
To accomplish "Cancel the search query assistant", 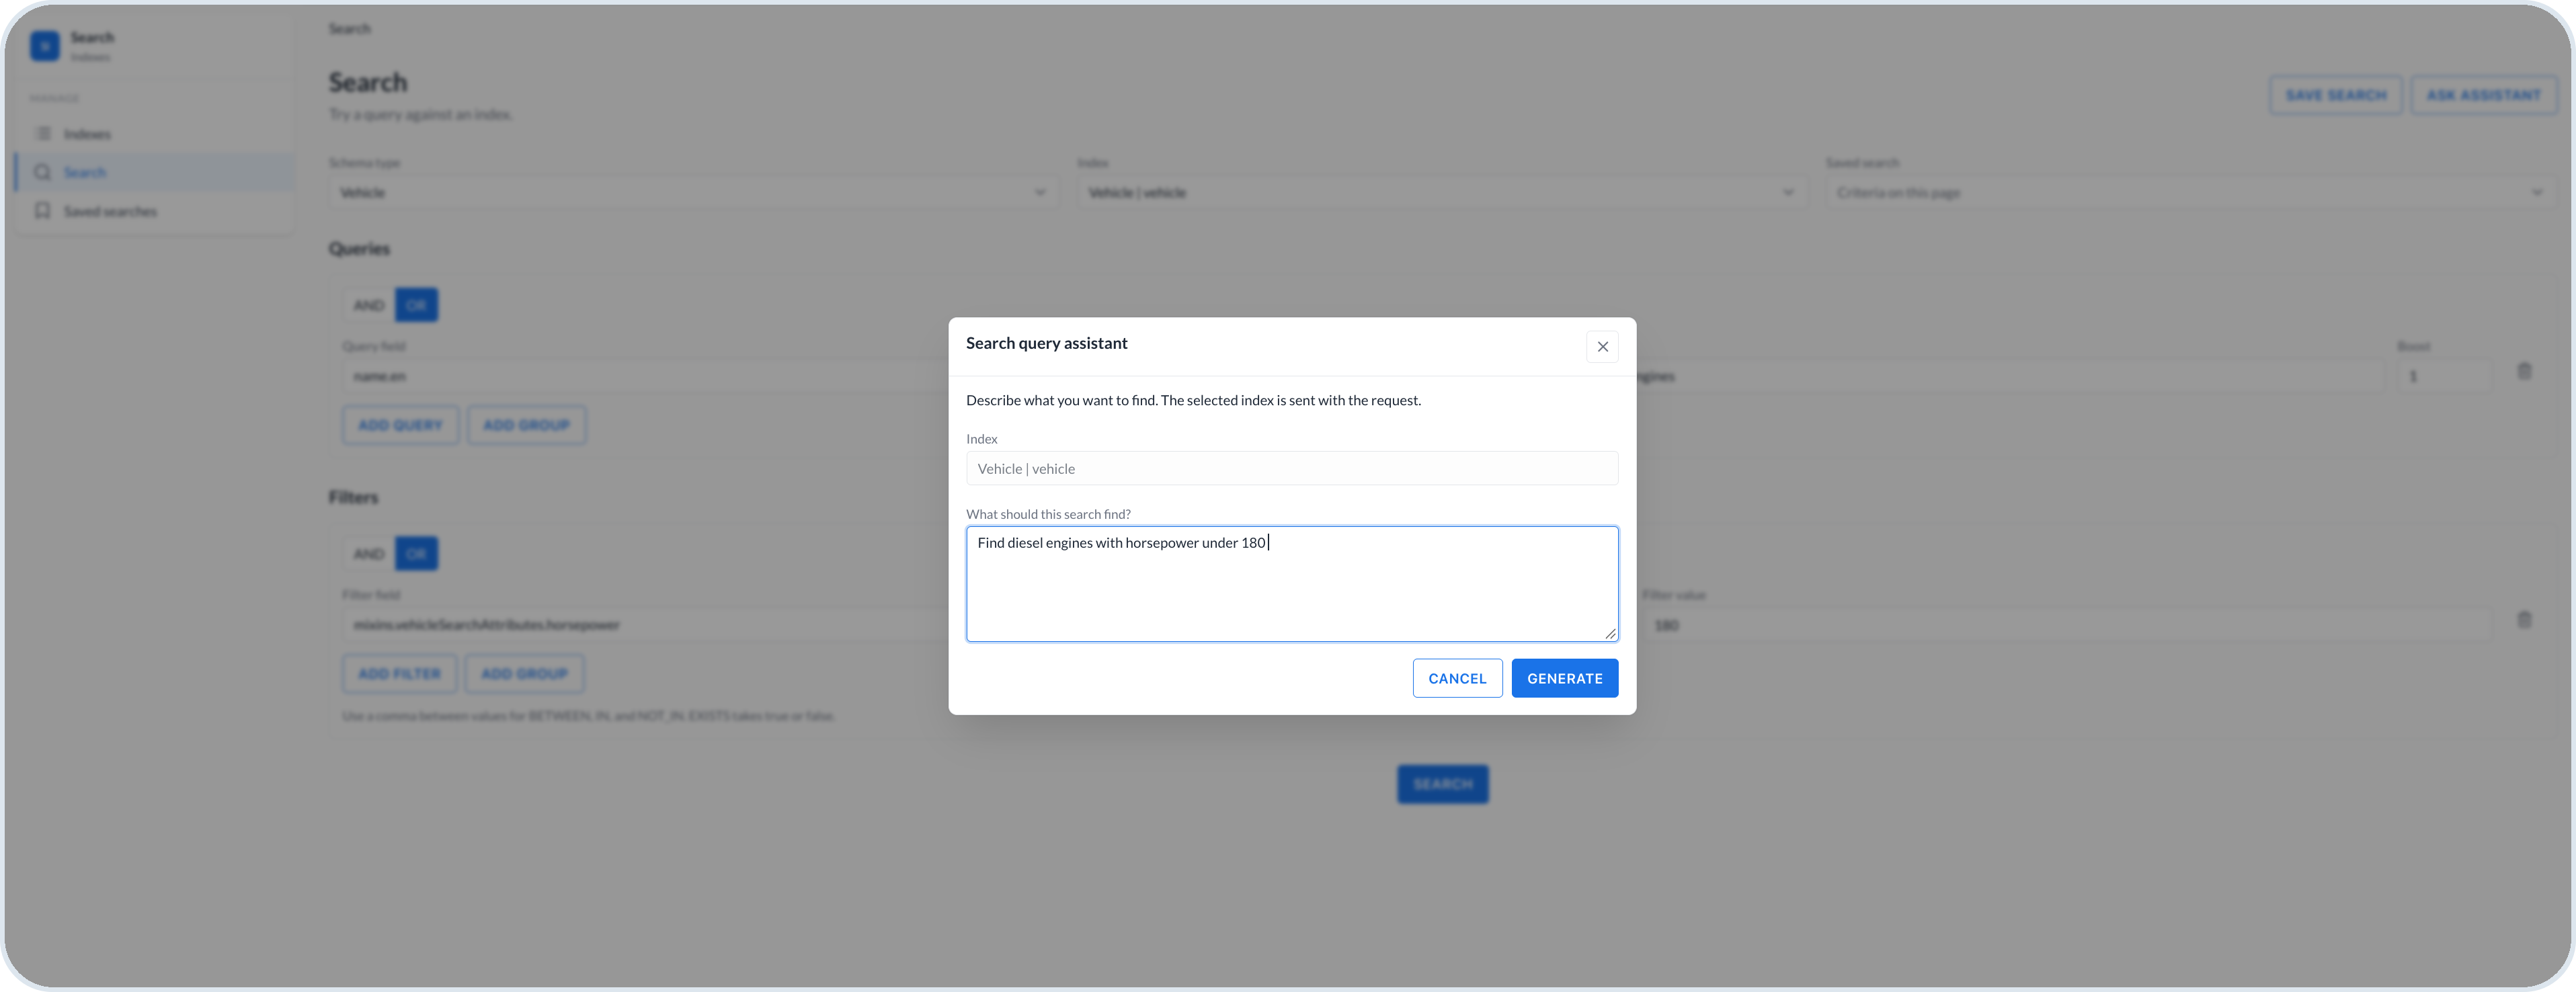I will coord(1457,678).
